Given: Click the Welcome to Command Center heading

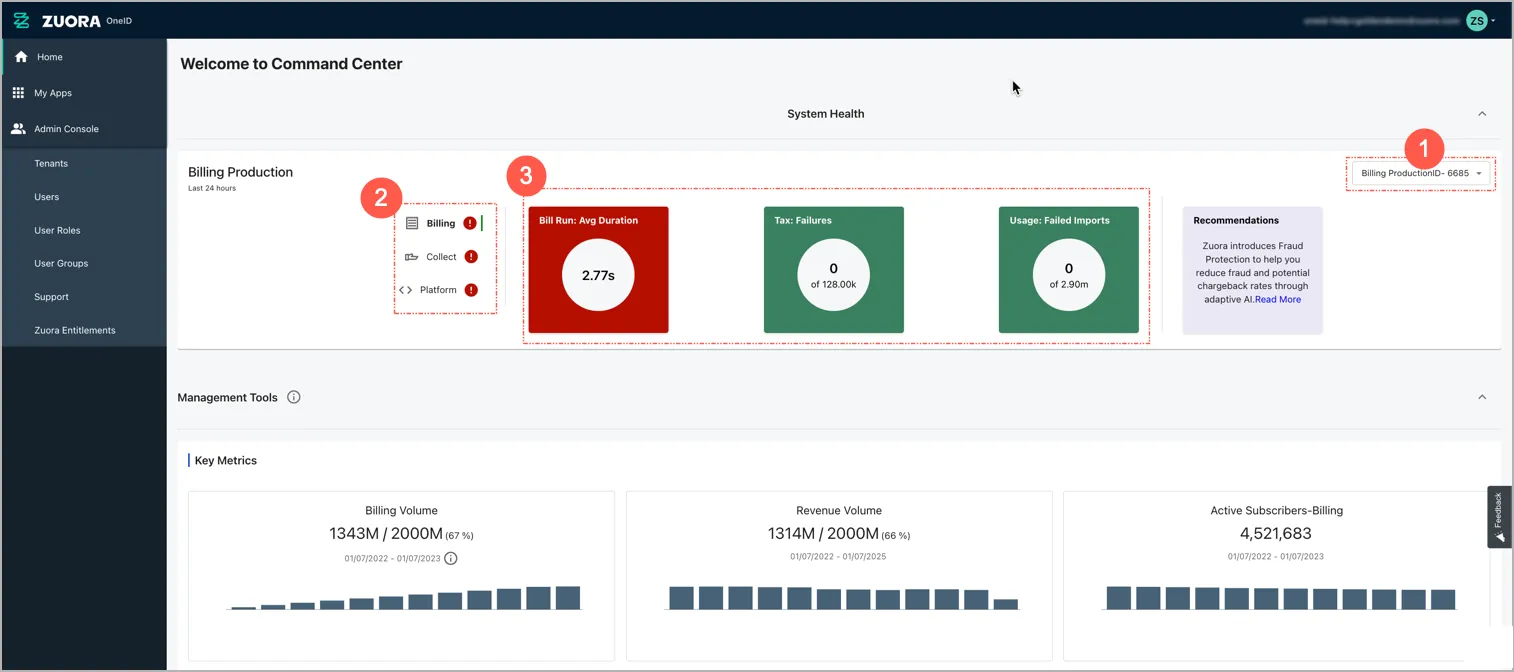Looking at the screenshot, I should pyautogui.click(x=291, y=64).
